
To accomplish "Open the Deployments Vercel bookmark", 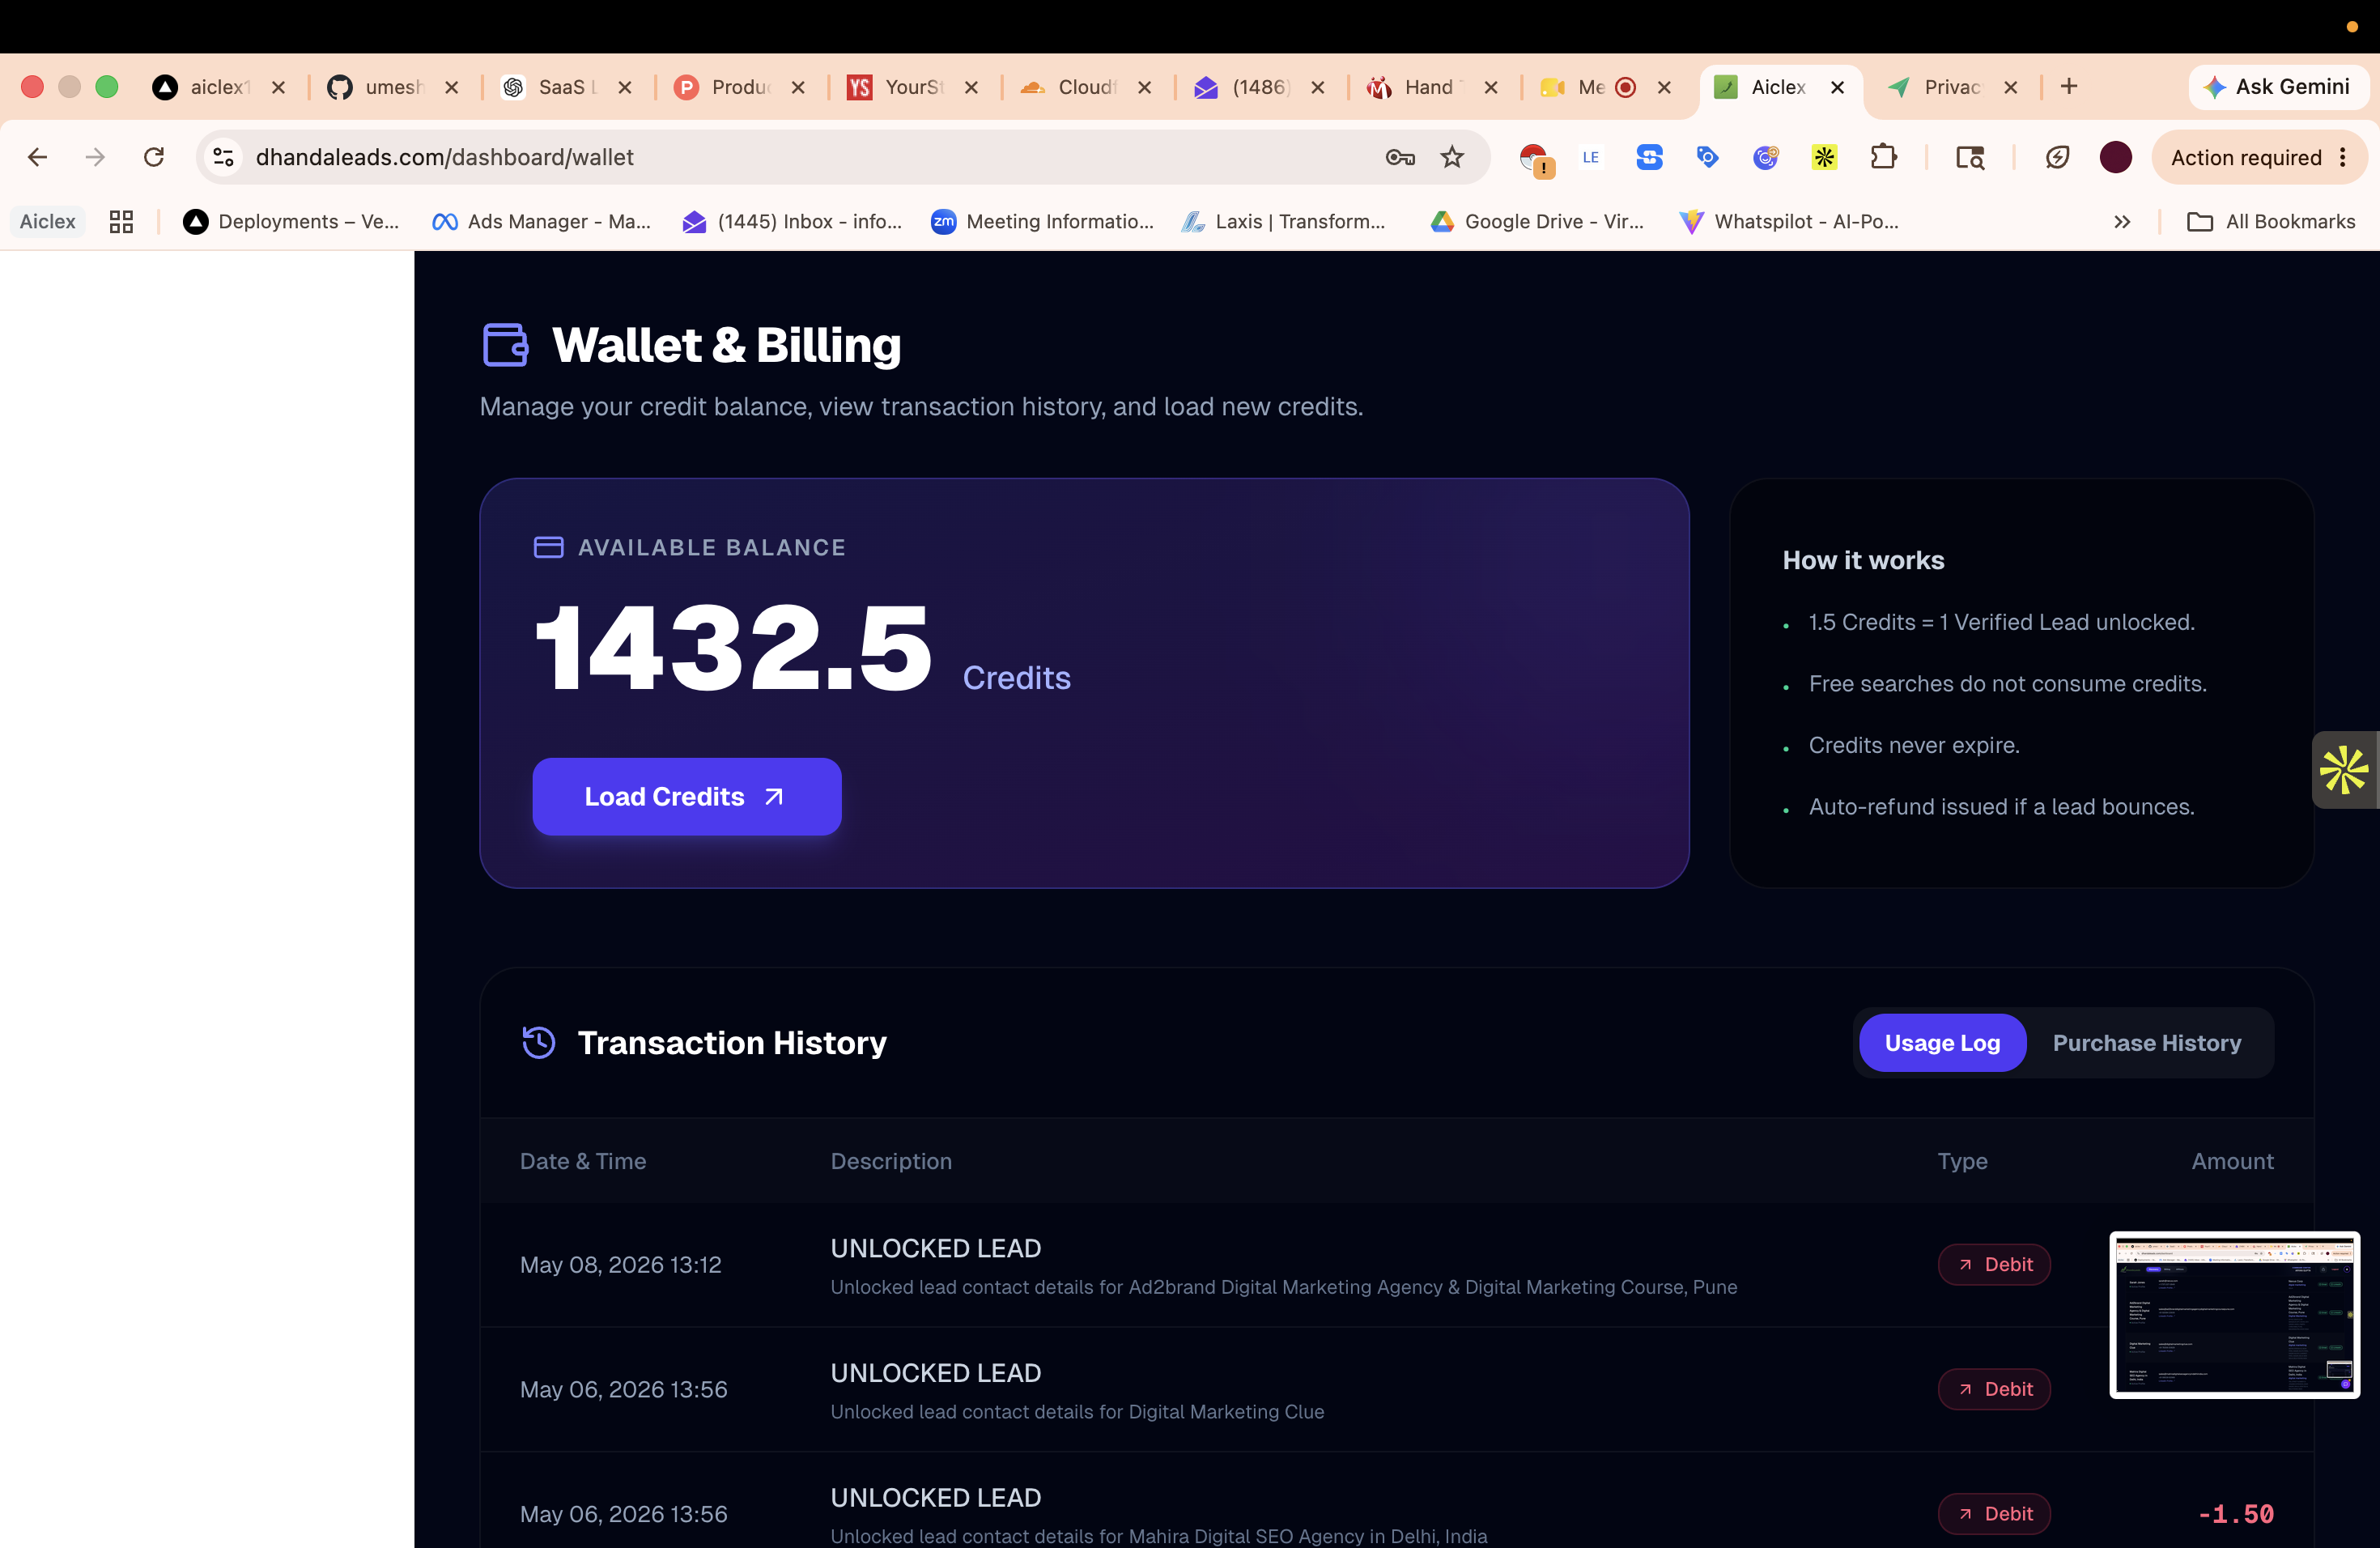I will click(x=292, y=222).
